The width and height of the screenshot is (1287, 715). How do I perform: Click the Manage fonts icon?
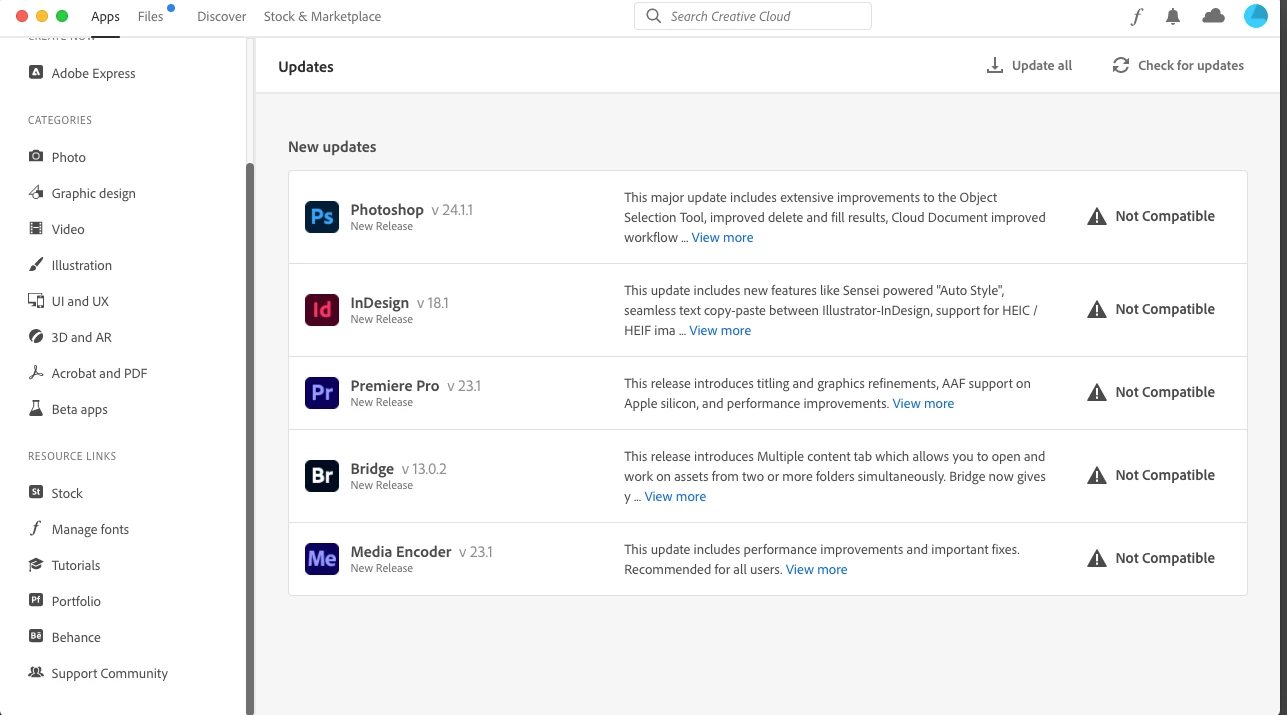coord(36,529)
